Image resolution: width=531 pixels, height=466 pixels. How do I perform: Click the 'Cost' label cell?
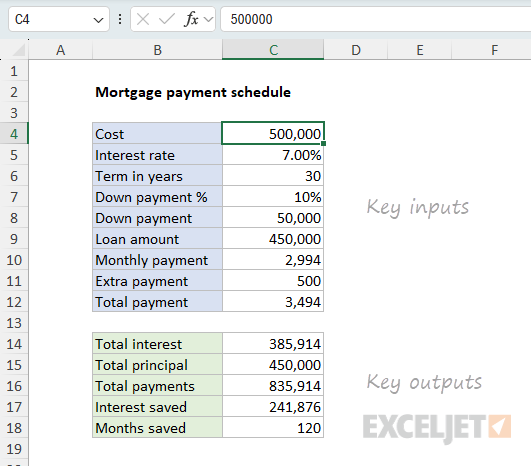click(x=157, y=134)
